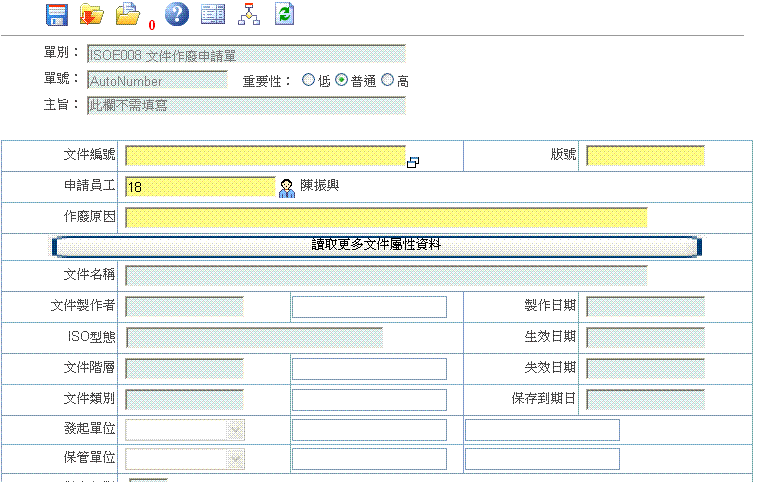The image size is (759, 482).
Task: Focus the 作廢原因 text field
Action: tap(385, 218)
